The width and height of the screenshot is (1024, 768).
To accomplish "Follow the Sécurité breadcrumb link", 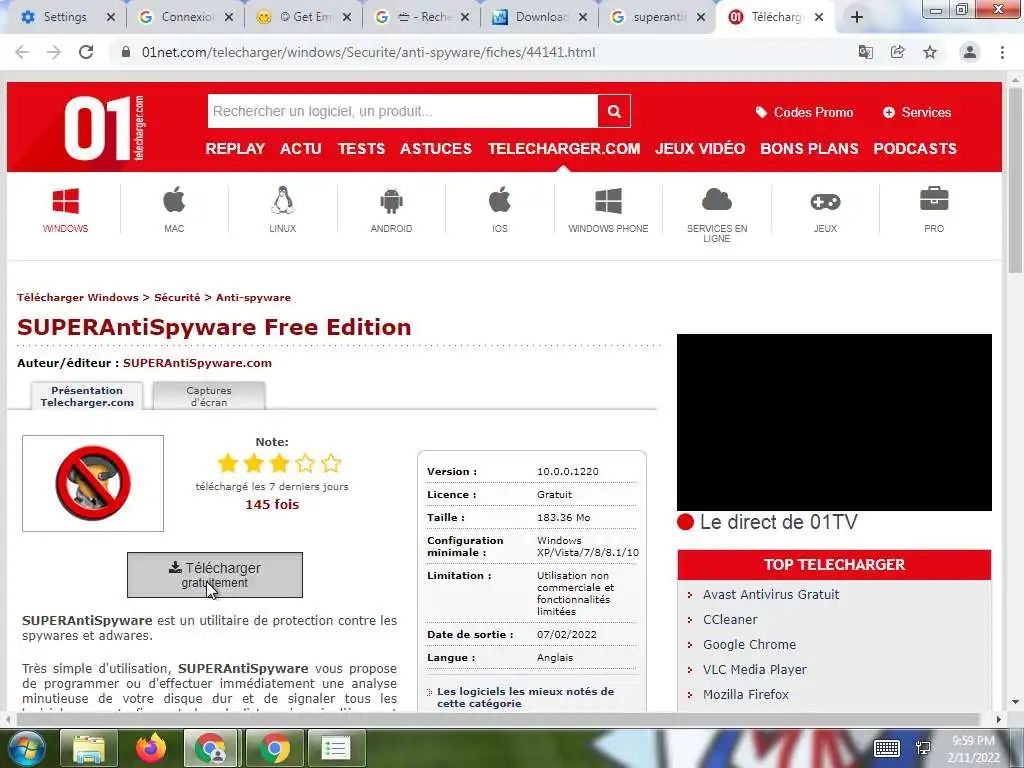I will coord(177,297).
